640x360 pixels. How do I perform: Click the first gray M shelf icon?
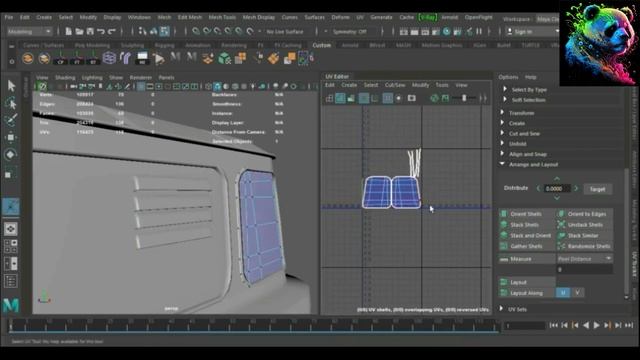[175, 58]
